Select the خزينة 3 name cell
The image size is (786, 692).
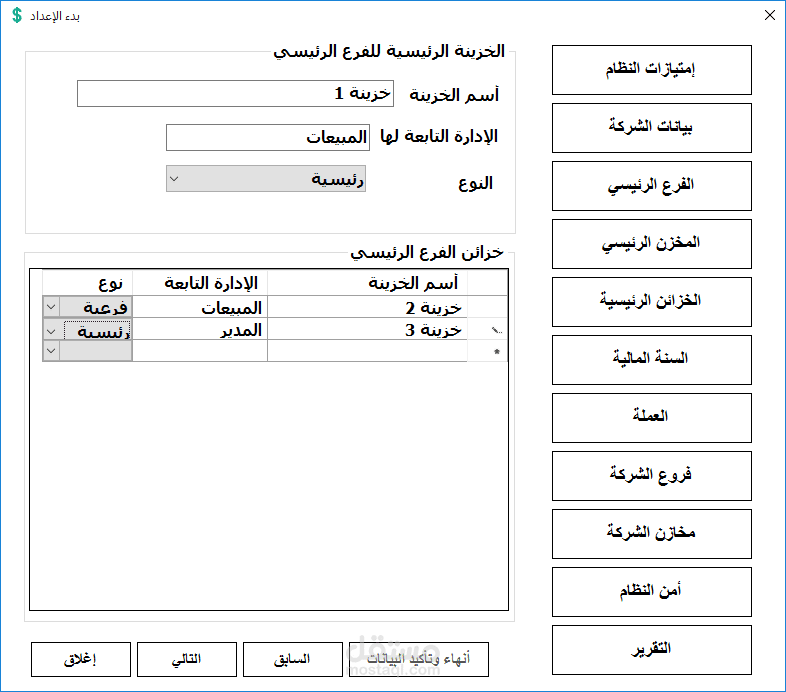pos(367,329)
